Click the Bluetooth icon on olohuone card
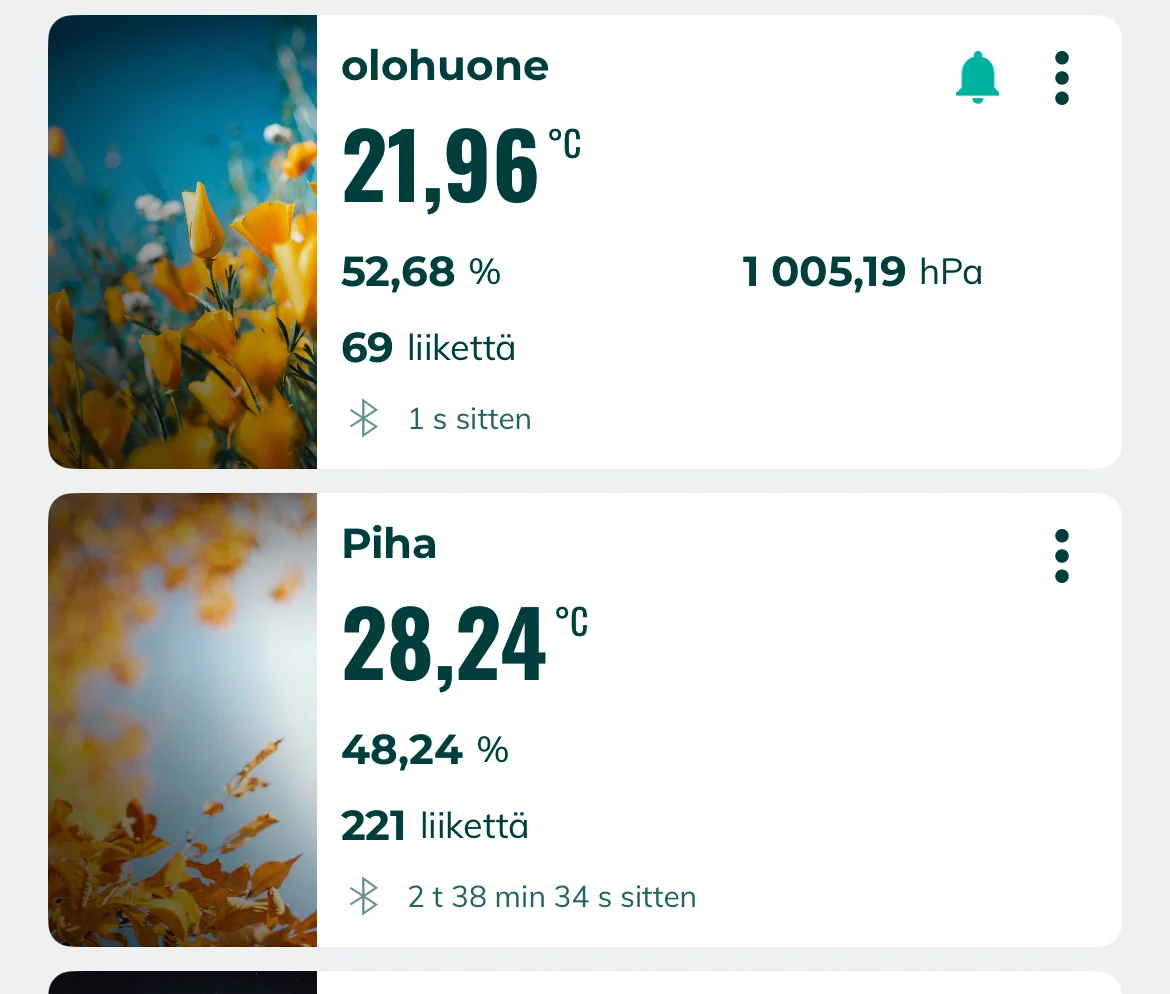Screen dimensions: 1170x994 (x=364, y=418)
